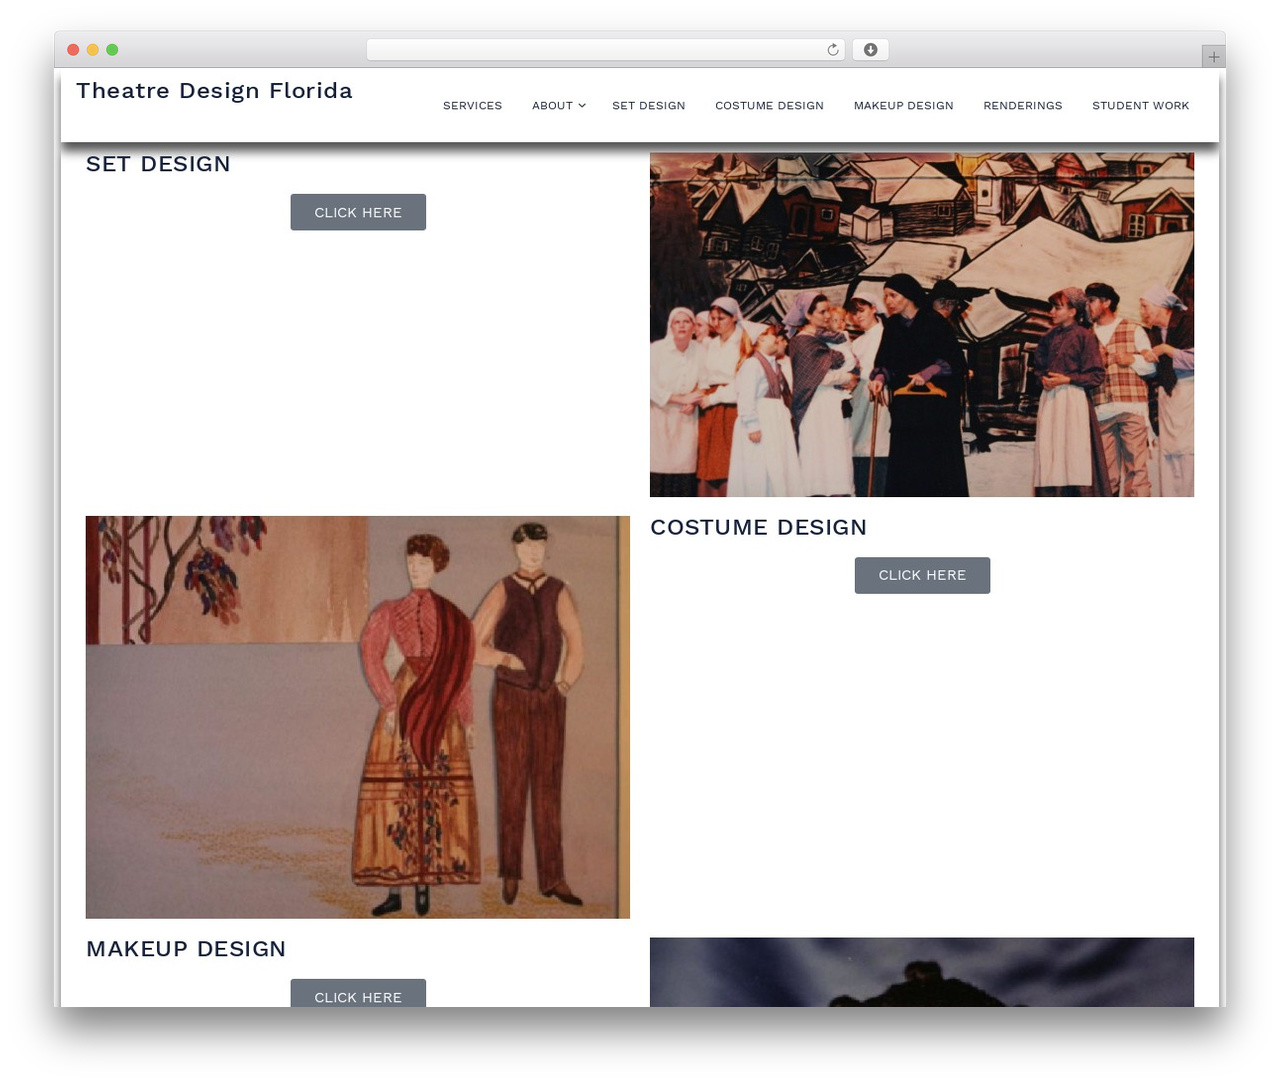
Task: Go to Set Design in navigation
Action: 648,105
